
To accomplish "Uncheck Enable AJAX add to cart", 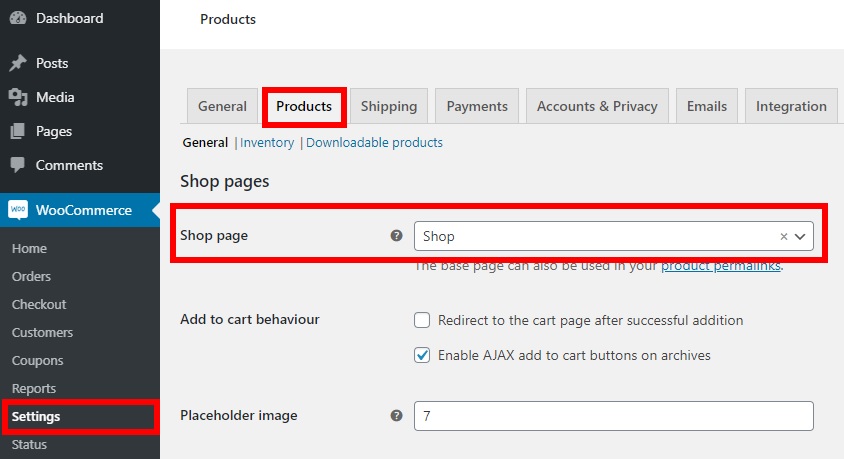I will [422, 355].
